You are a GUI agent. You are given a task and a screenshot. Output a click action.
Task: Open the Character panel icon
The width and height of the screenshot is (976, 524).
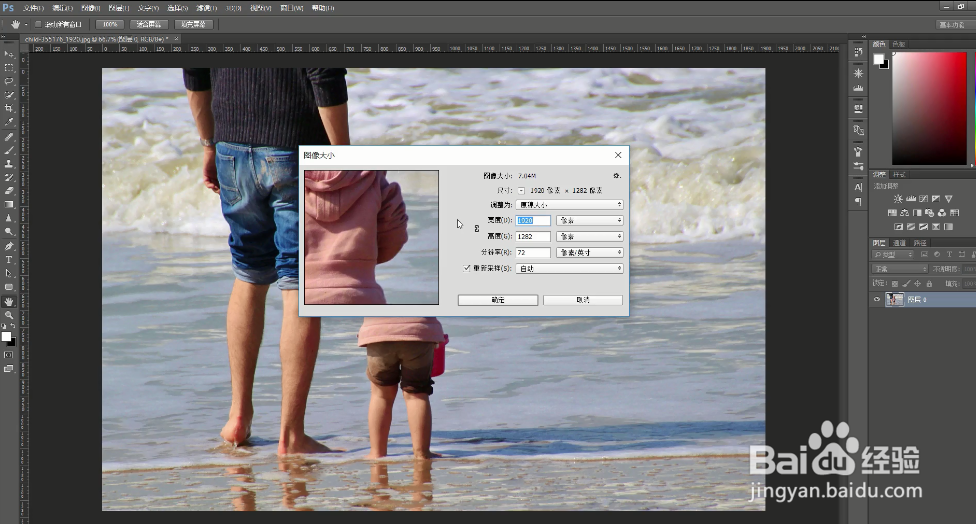(x=858, y=187)
